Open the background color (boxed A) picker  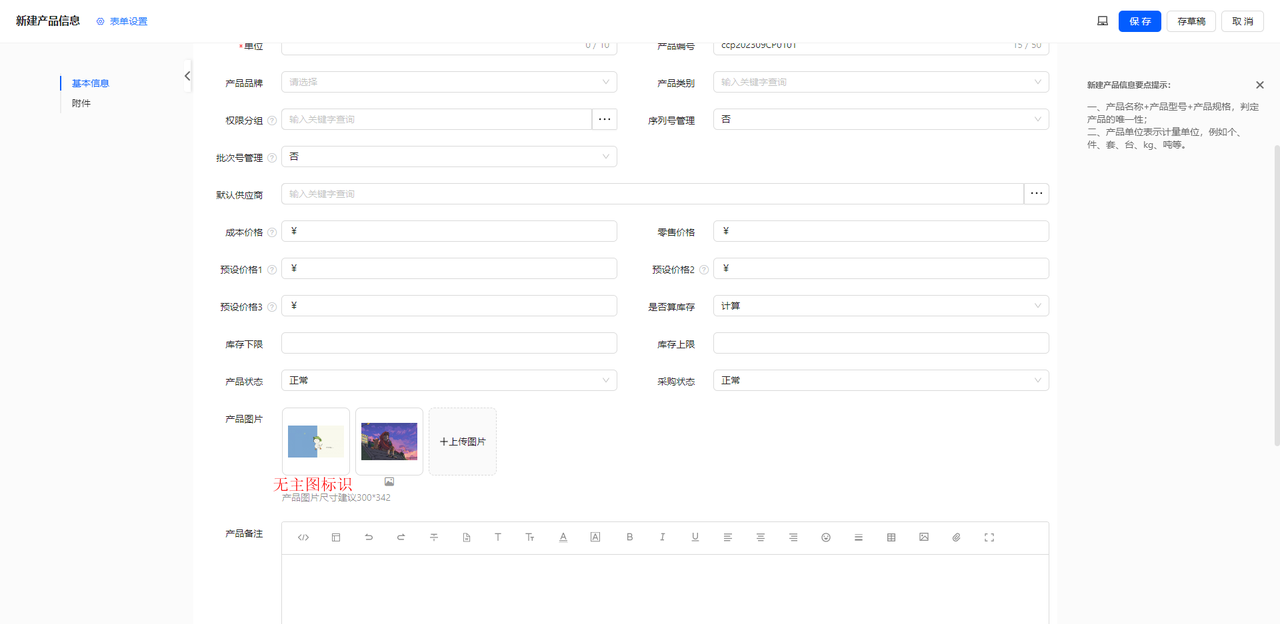pos(595,538)
